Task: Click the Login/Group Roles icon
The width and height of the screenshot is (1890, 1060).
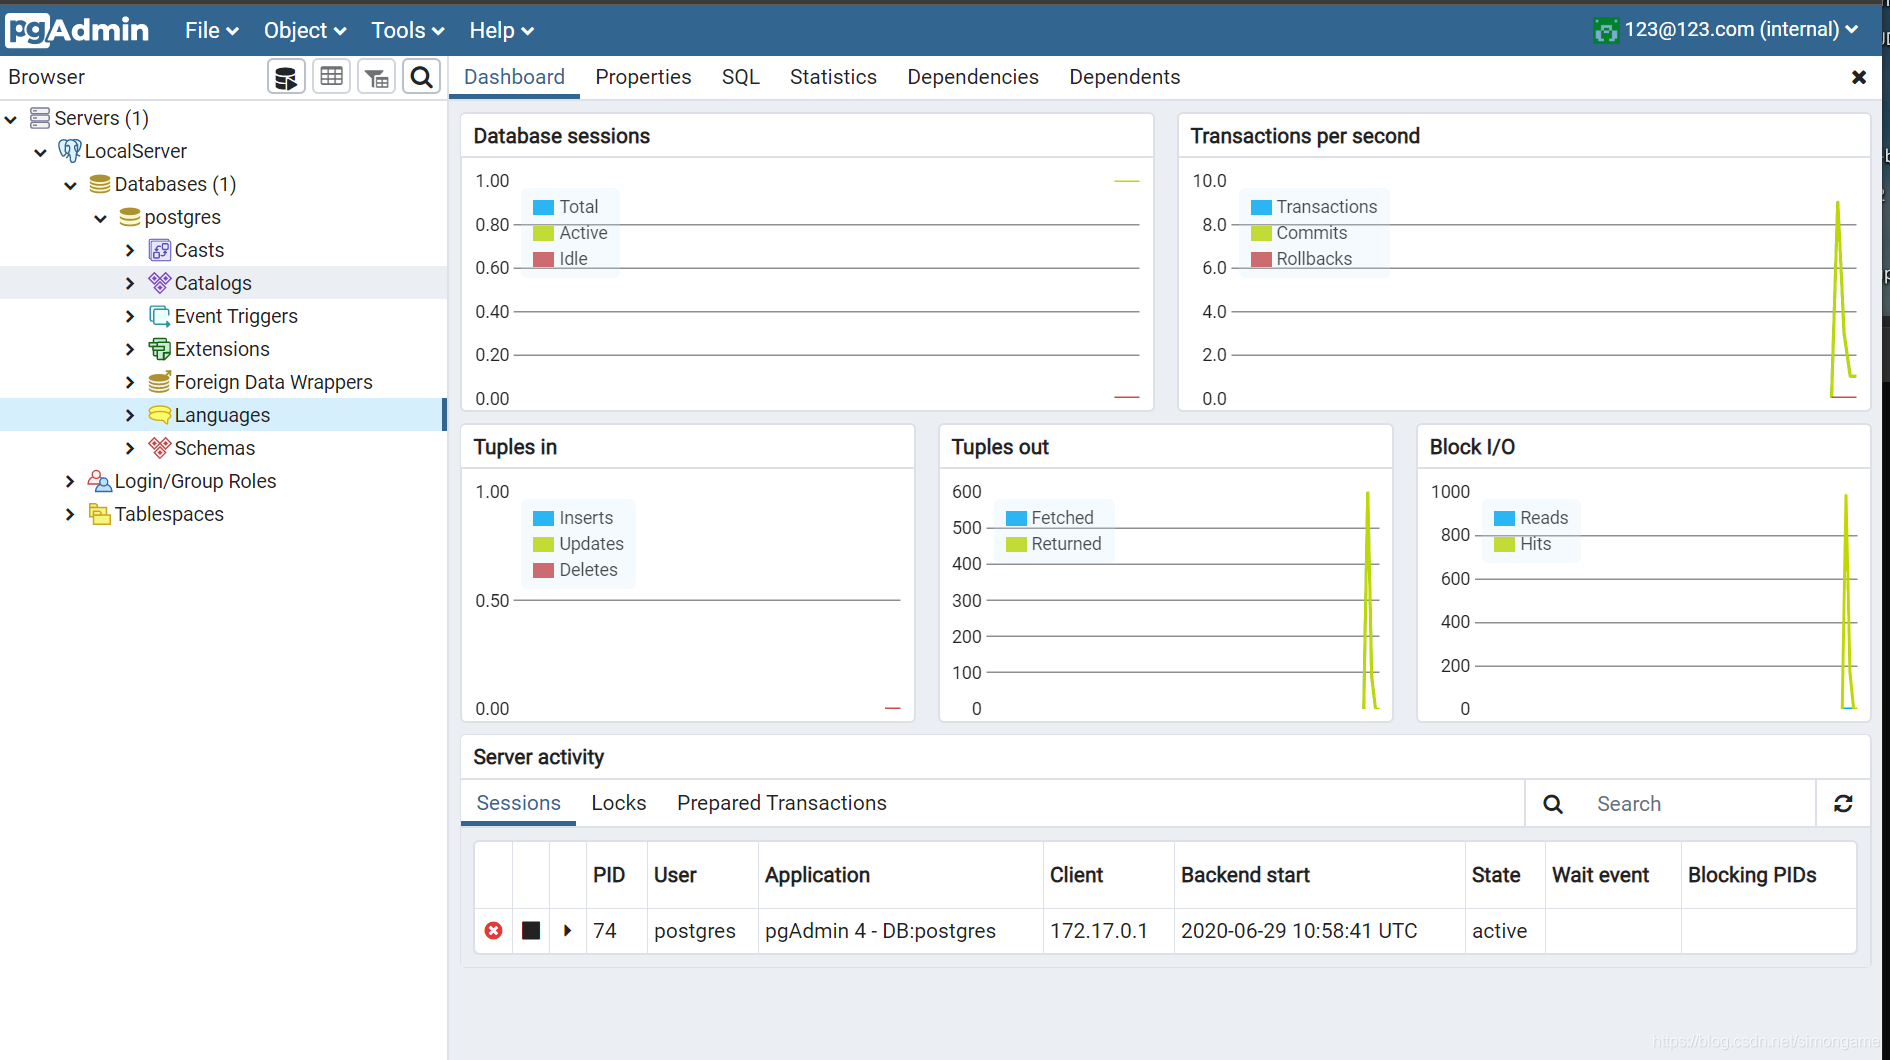Action: tap(100, 481)
